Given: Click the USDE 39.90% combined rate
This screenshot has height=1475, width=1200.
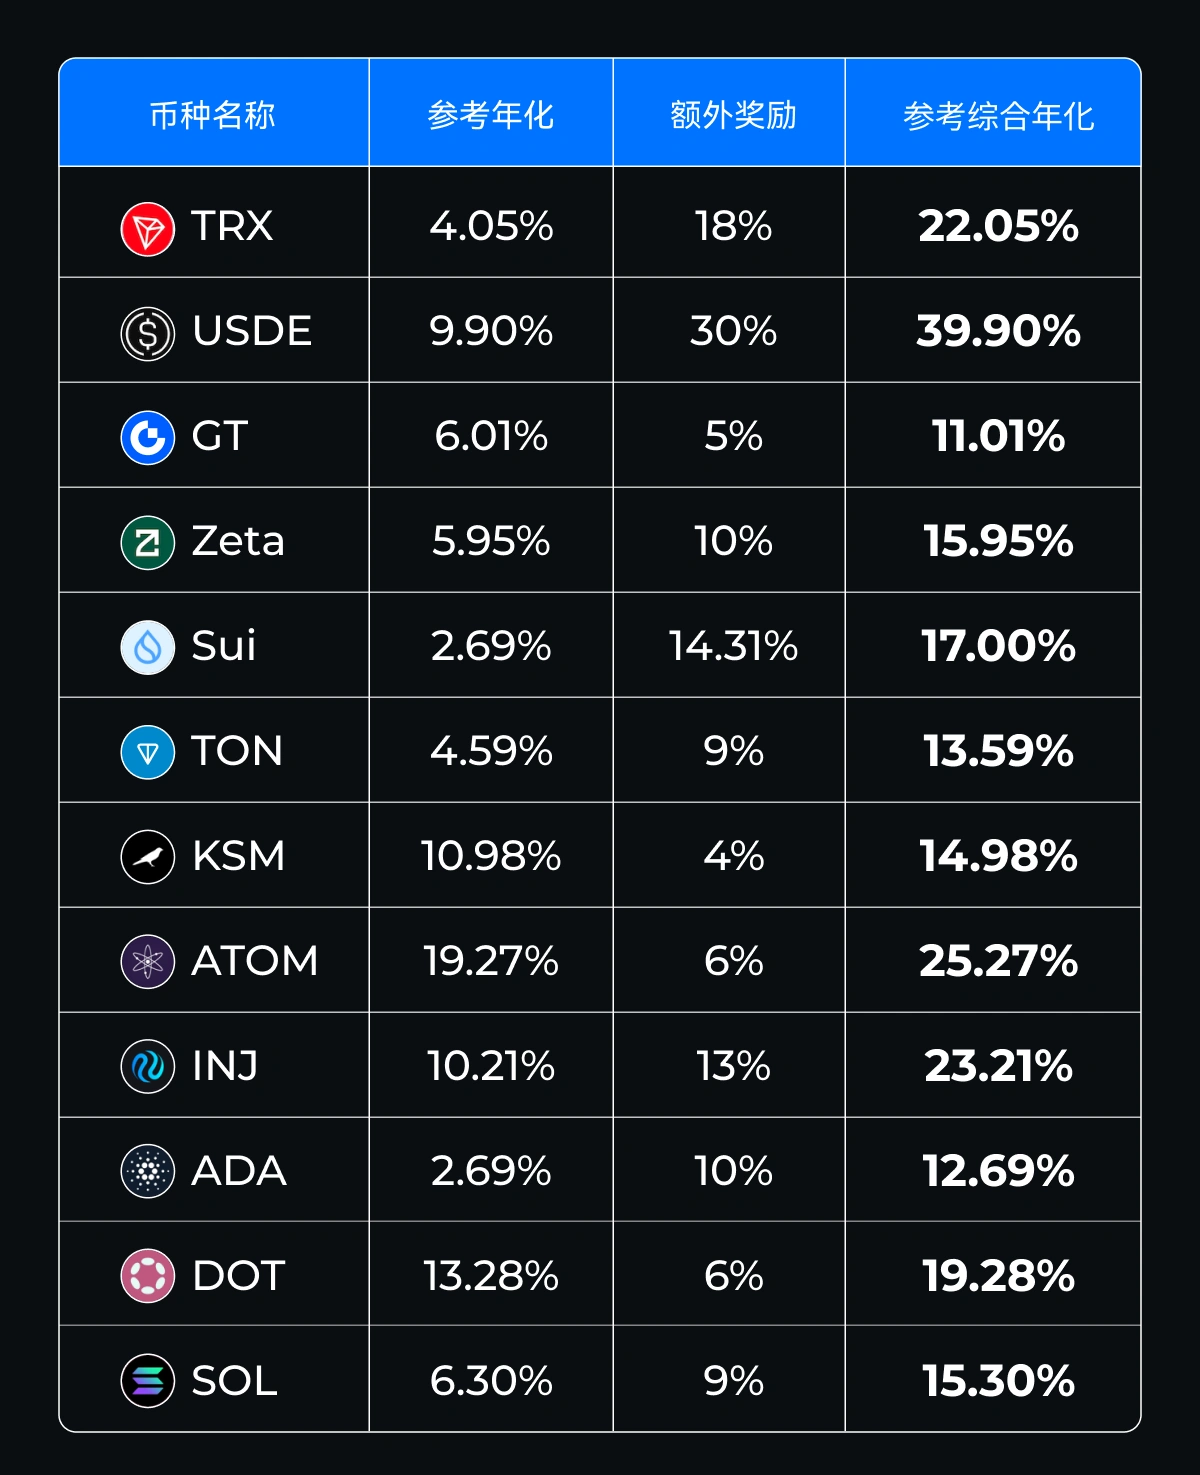Looking at the screenshot, I should (998, 331).
